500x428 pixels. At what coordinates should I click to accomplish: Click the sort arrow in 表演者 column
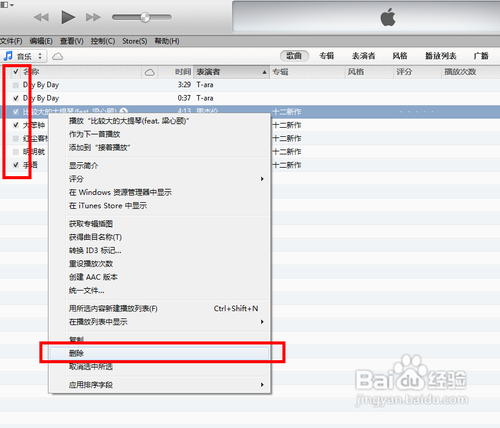(264, 72)
